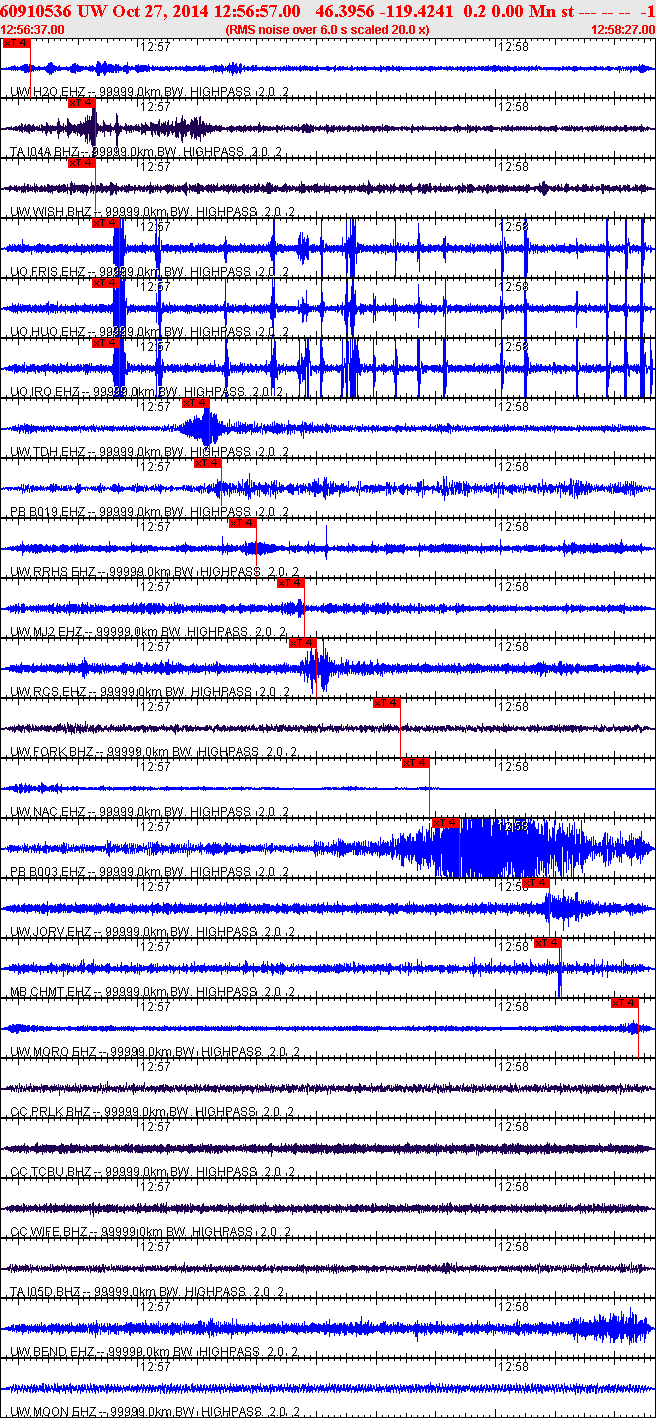Click the start time 12:56:37.00 label

coord(33,29)
